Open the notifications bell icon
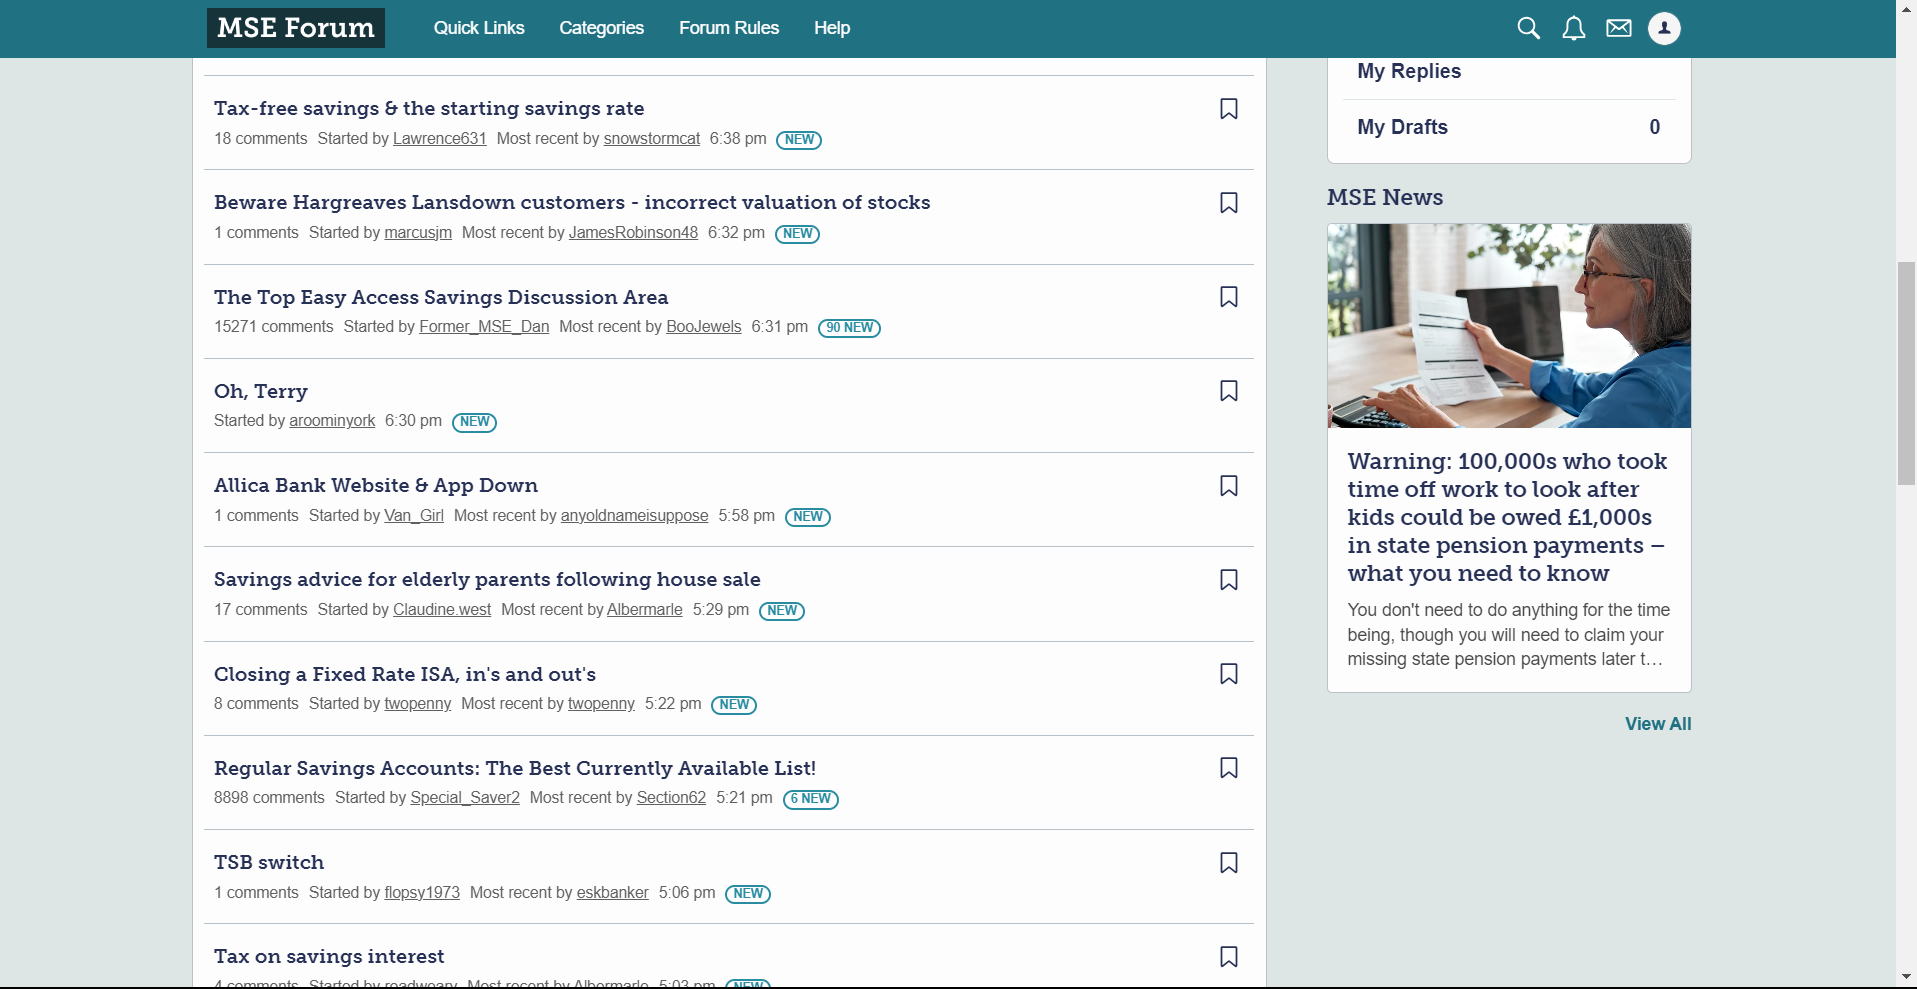This screenshot has width=1917, height=989. pos(1574,28)
